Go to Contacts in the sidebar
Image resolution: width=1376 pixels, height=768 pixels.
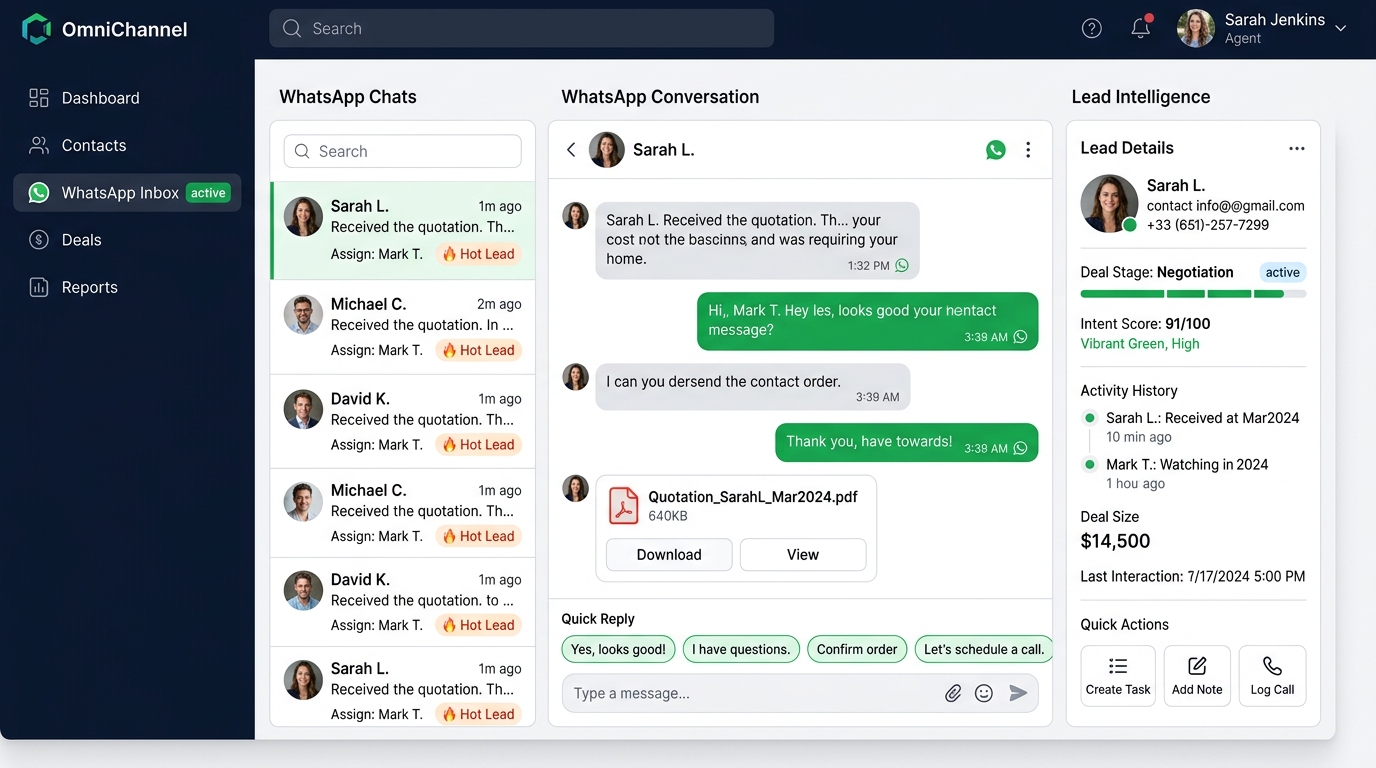pyautogui.click(x=127, y=145)
